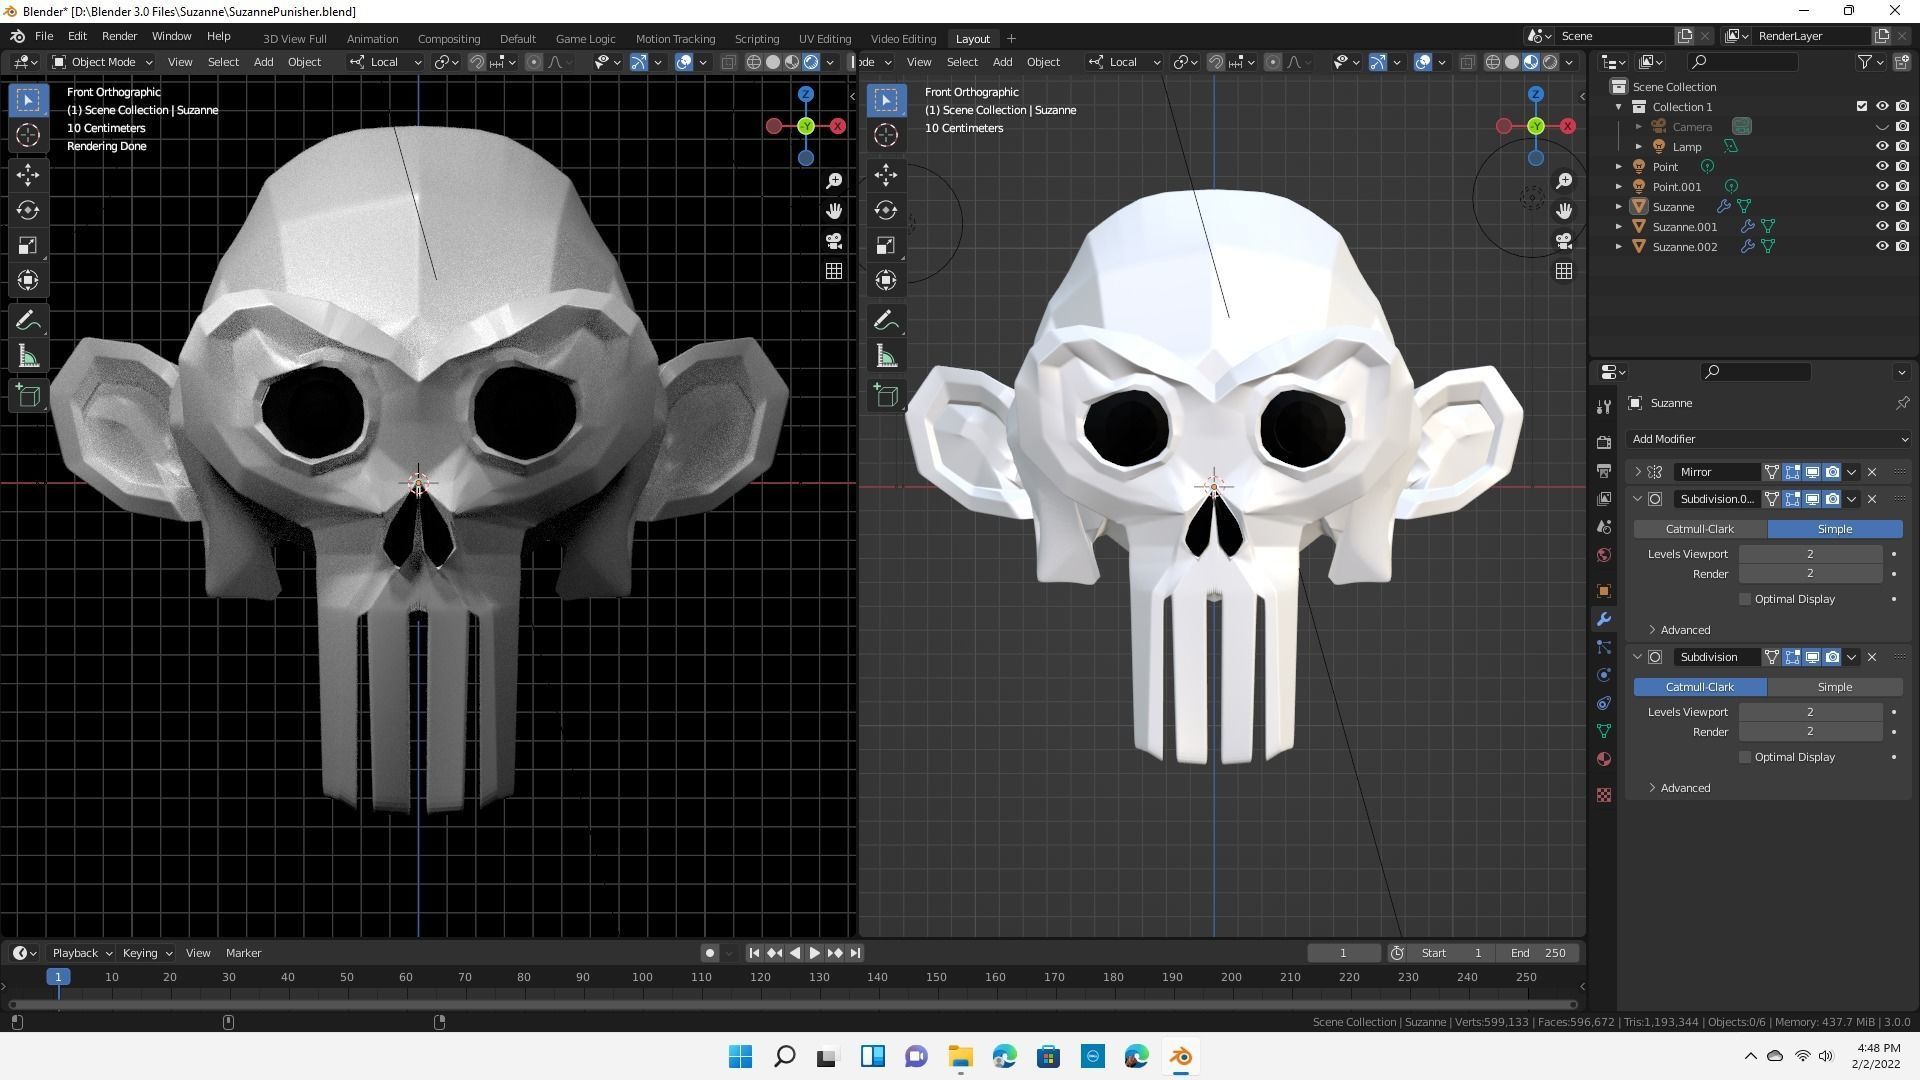
Task: Open the Texture properties tab
Action: click(1604, 795)
